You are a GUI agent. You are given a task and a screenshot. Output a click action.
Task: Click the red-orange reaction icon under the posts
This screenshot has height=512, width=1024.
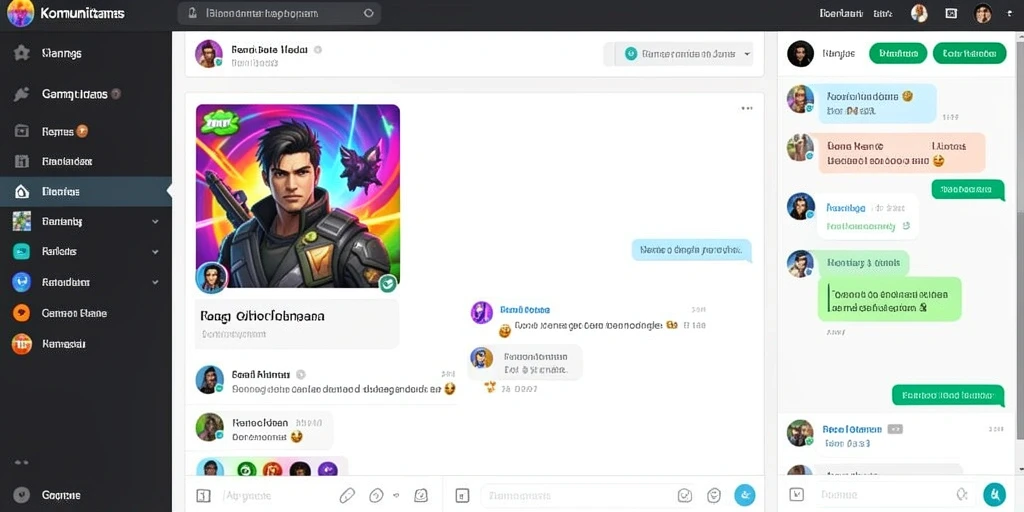272,469
